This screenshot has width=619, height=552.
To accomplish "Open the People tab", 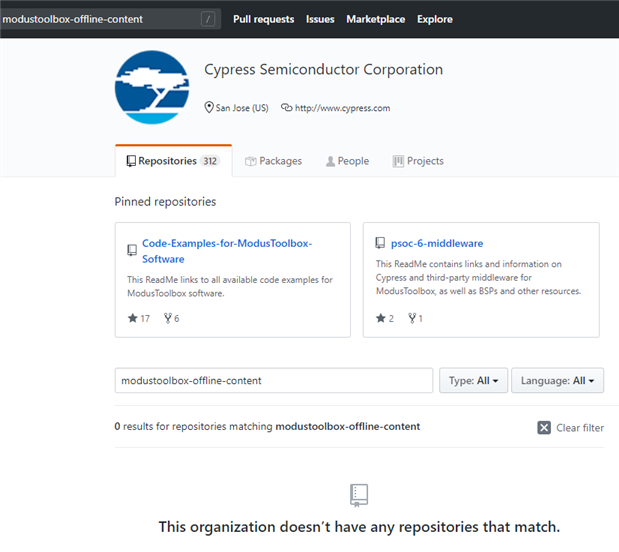I will point(347,161).
